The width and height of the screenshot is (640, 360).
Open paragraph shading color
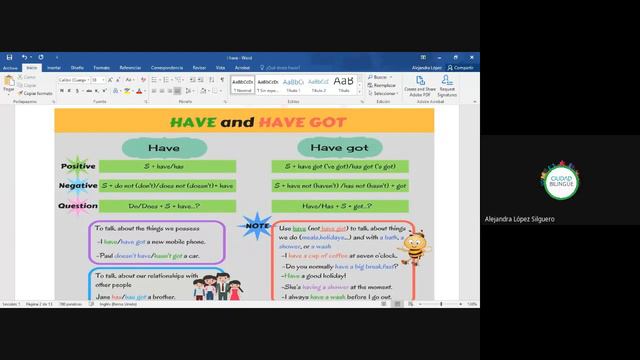pos(203,91)
